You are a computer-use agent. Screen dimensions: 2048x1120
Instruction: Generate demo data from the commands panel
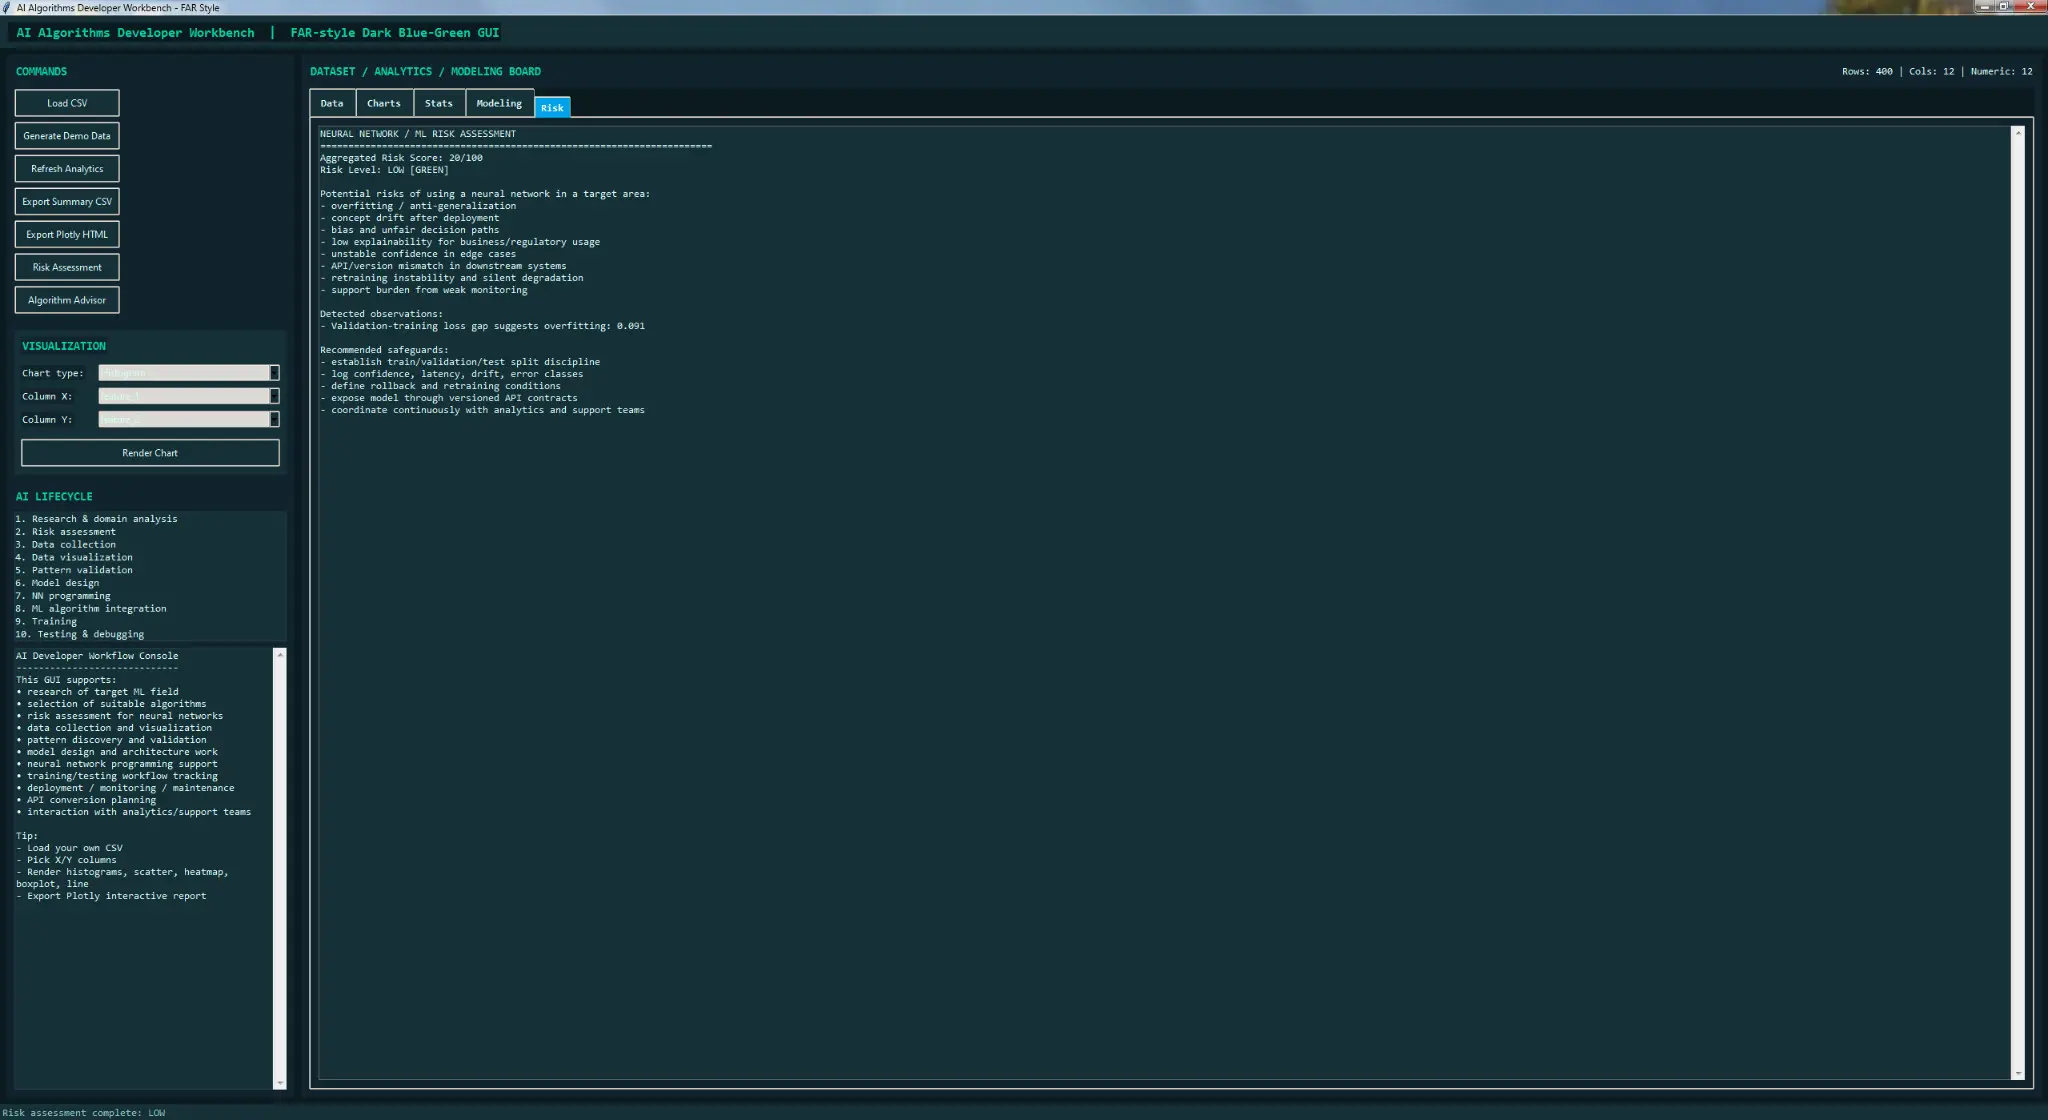coord(67,136)
